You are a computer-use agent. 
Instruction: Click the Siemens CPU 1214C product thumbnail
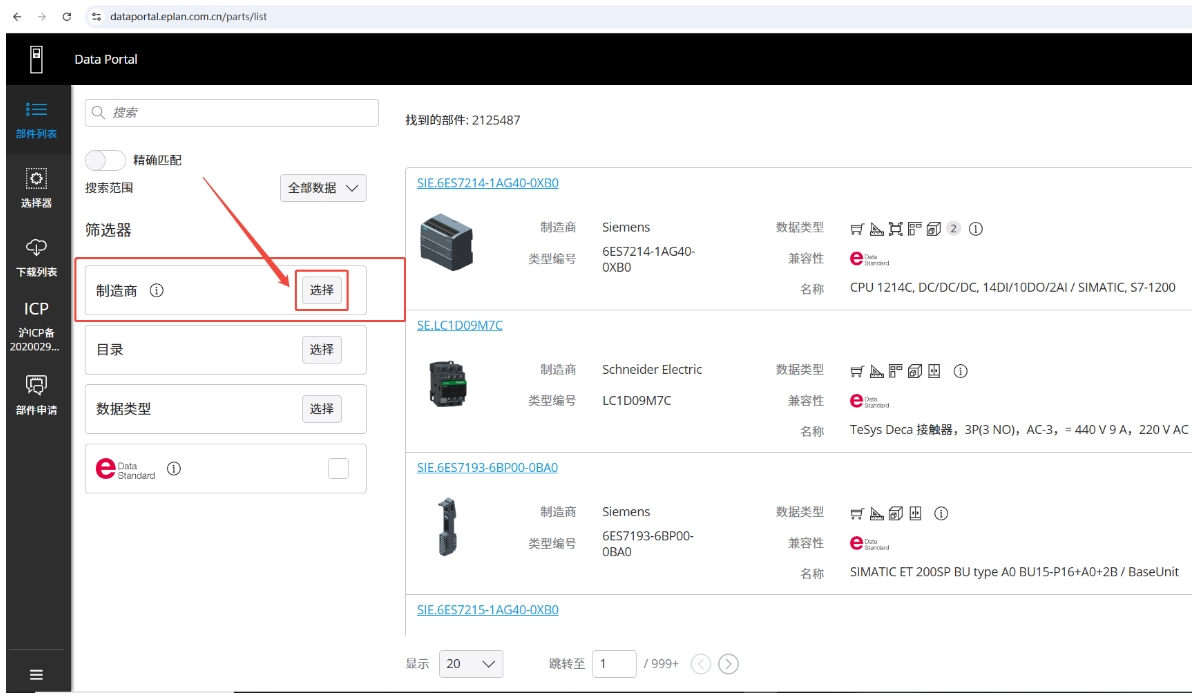coord(447,243)
